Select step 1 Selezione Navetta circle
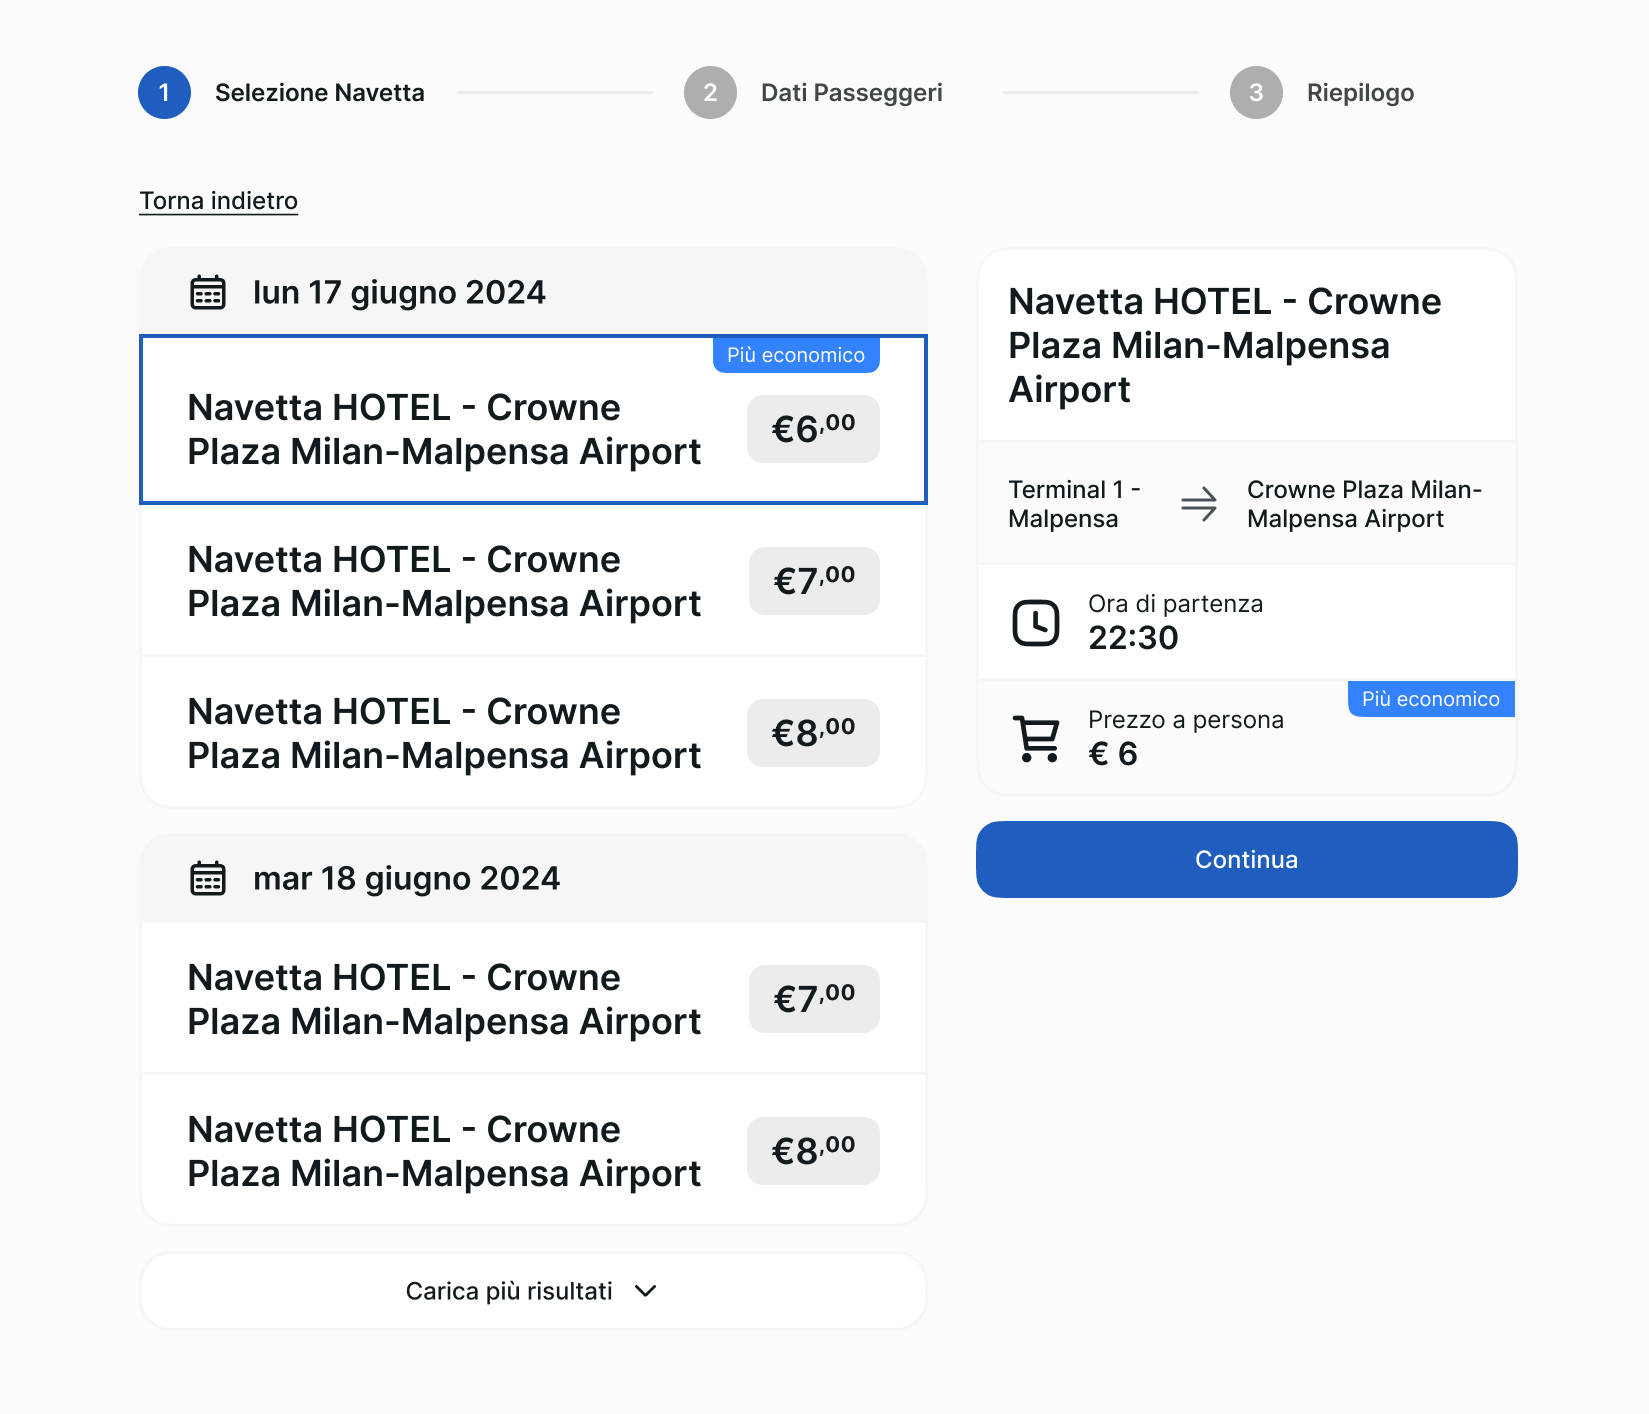 pyautogui.click(x=164, y=92)
